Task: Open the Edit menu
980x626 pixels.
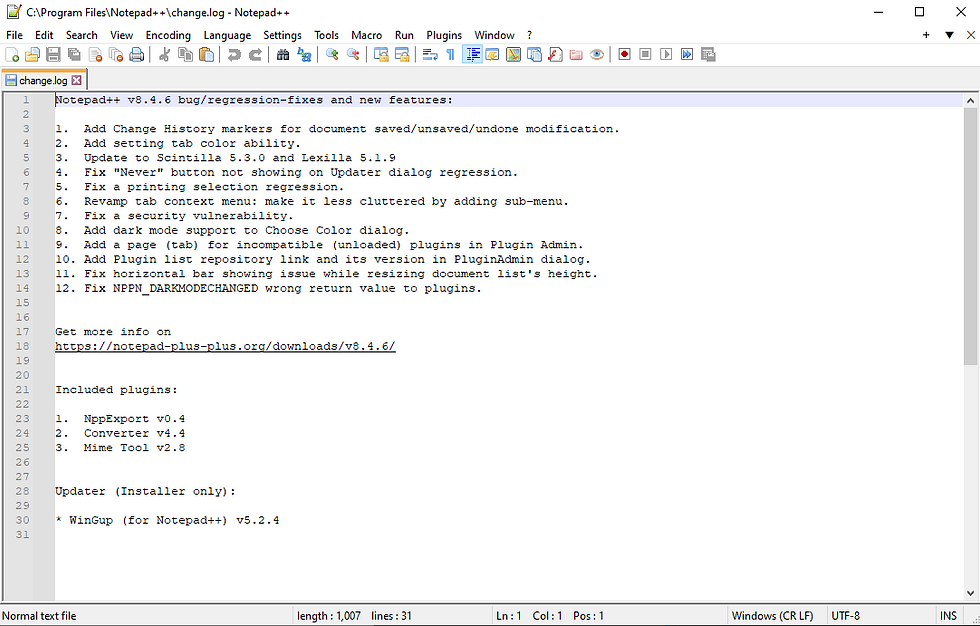Action: tap(44, 35)
